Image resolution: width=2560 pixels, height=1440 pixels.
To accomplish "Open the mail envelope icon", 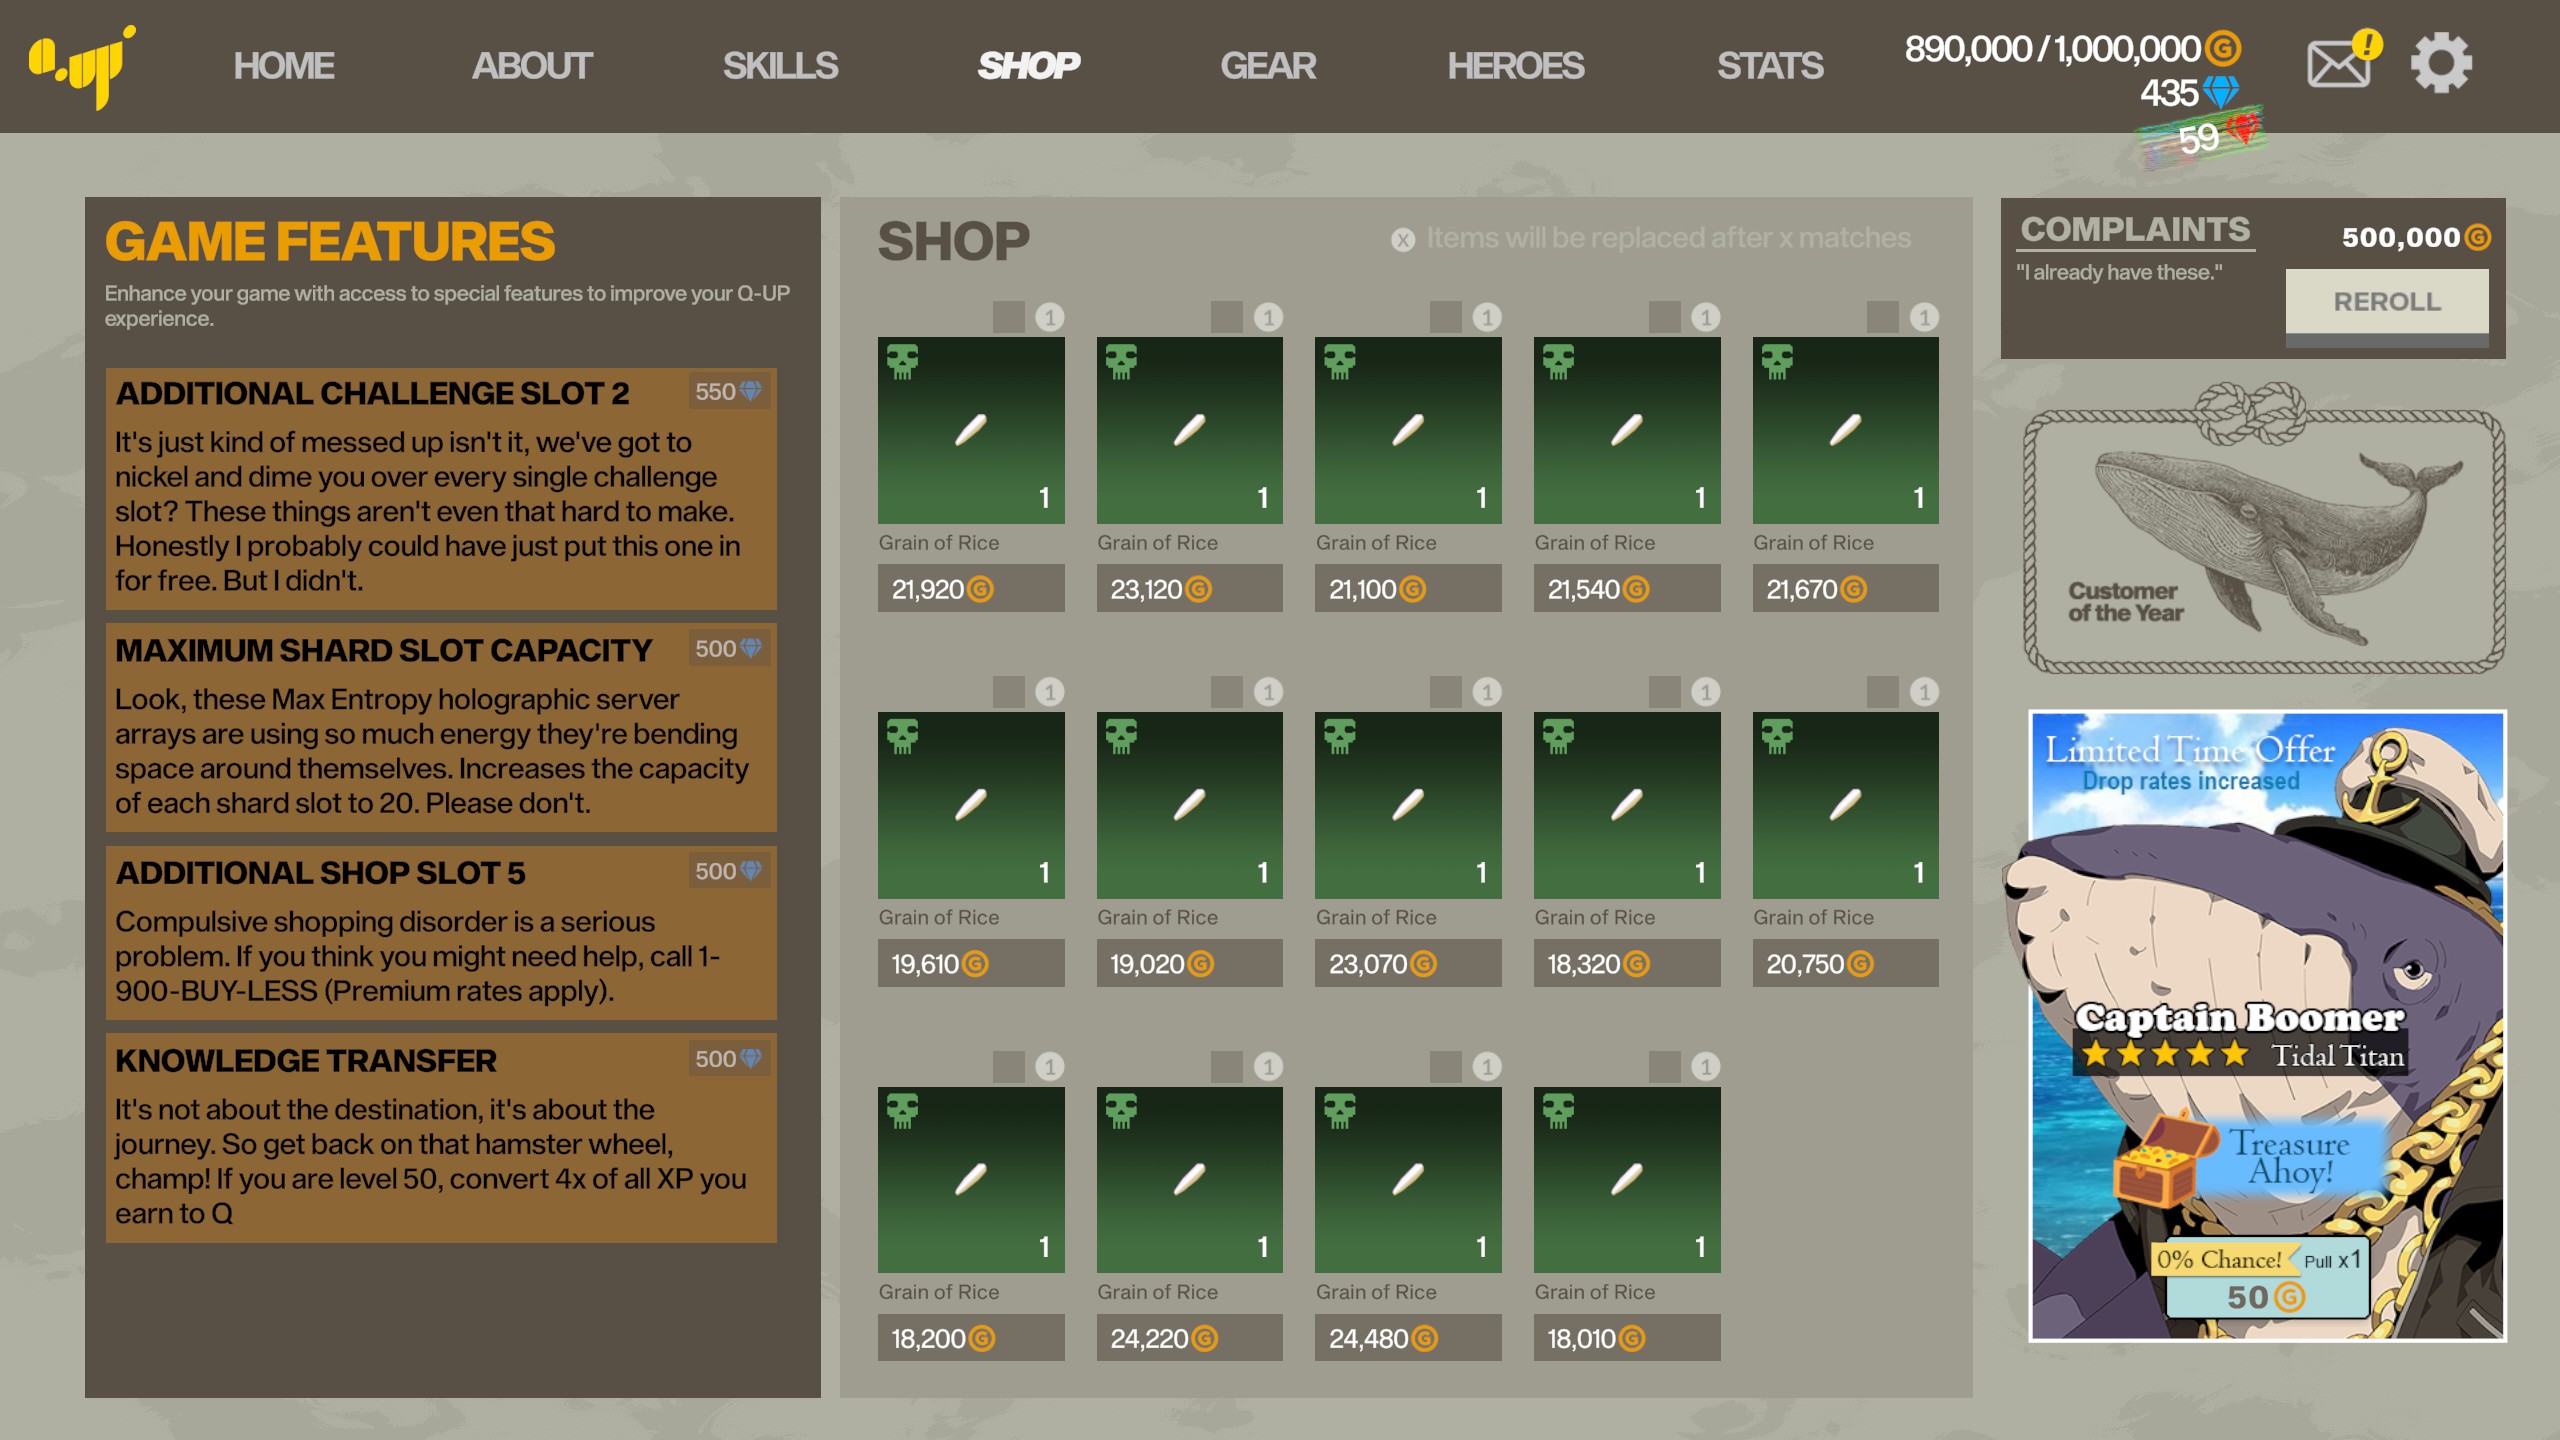I will pos(2338,66).
